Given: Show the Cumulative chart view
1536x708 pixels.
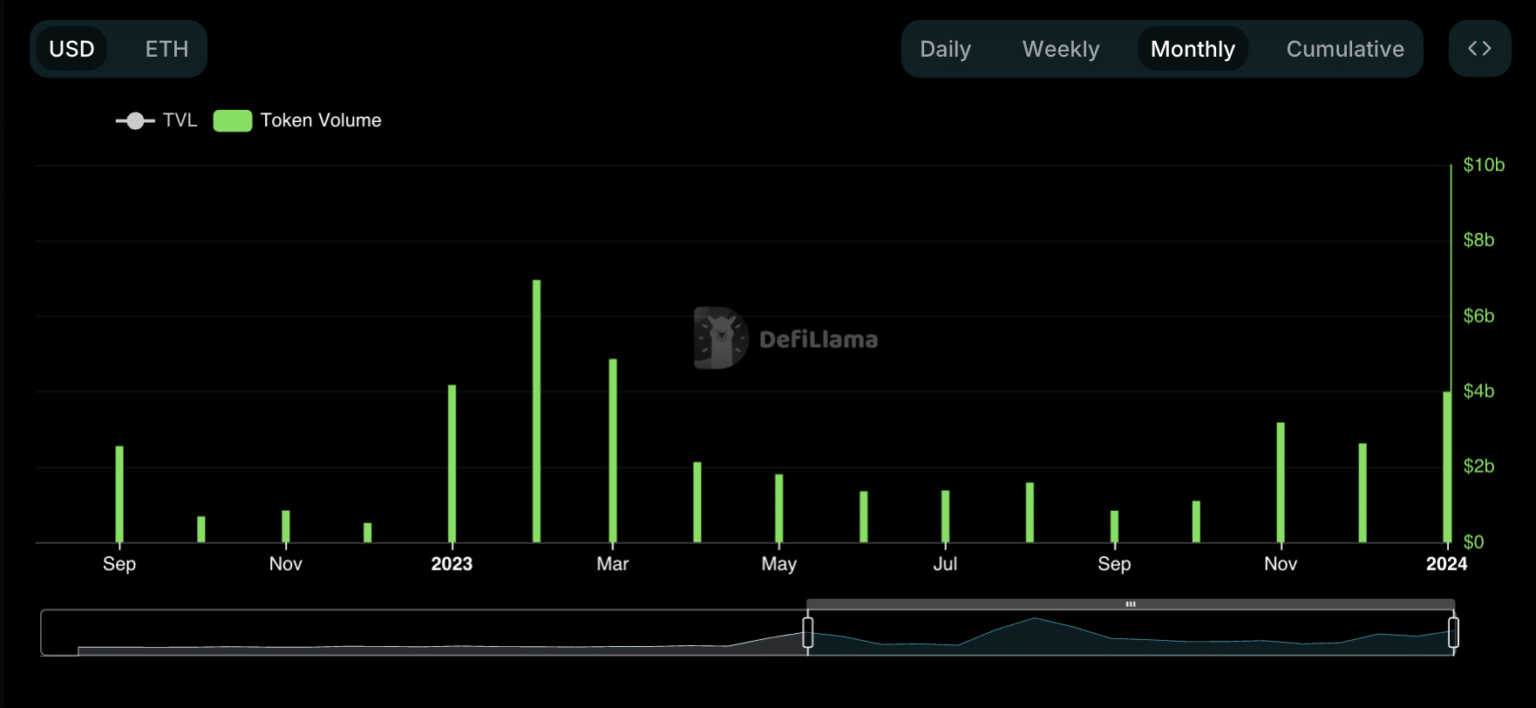Looking at the screenshot, I should coord(1345,49).
